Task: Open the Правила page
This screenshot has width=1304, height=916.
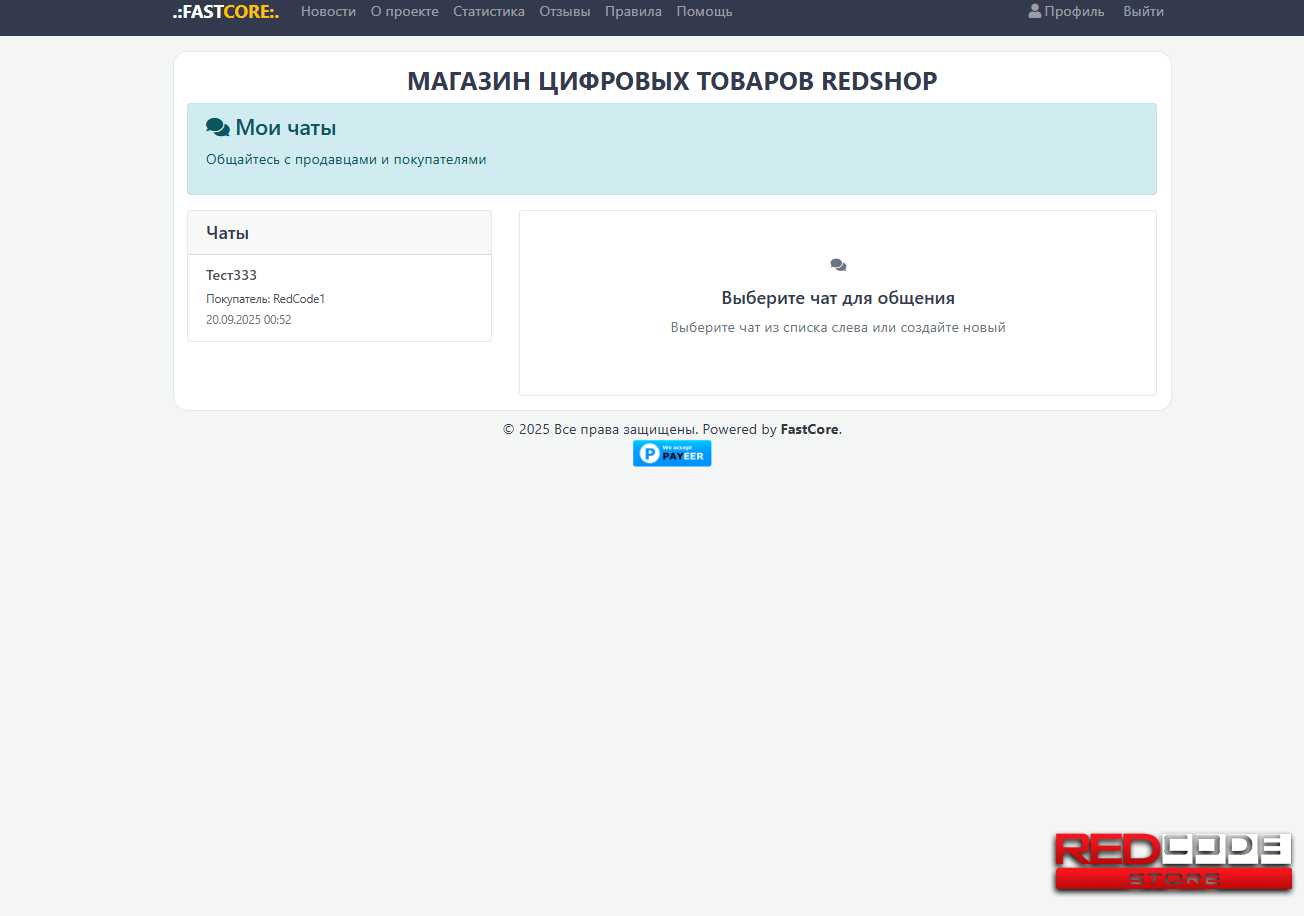Action: (633, 12)
